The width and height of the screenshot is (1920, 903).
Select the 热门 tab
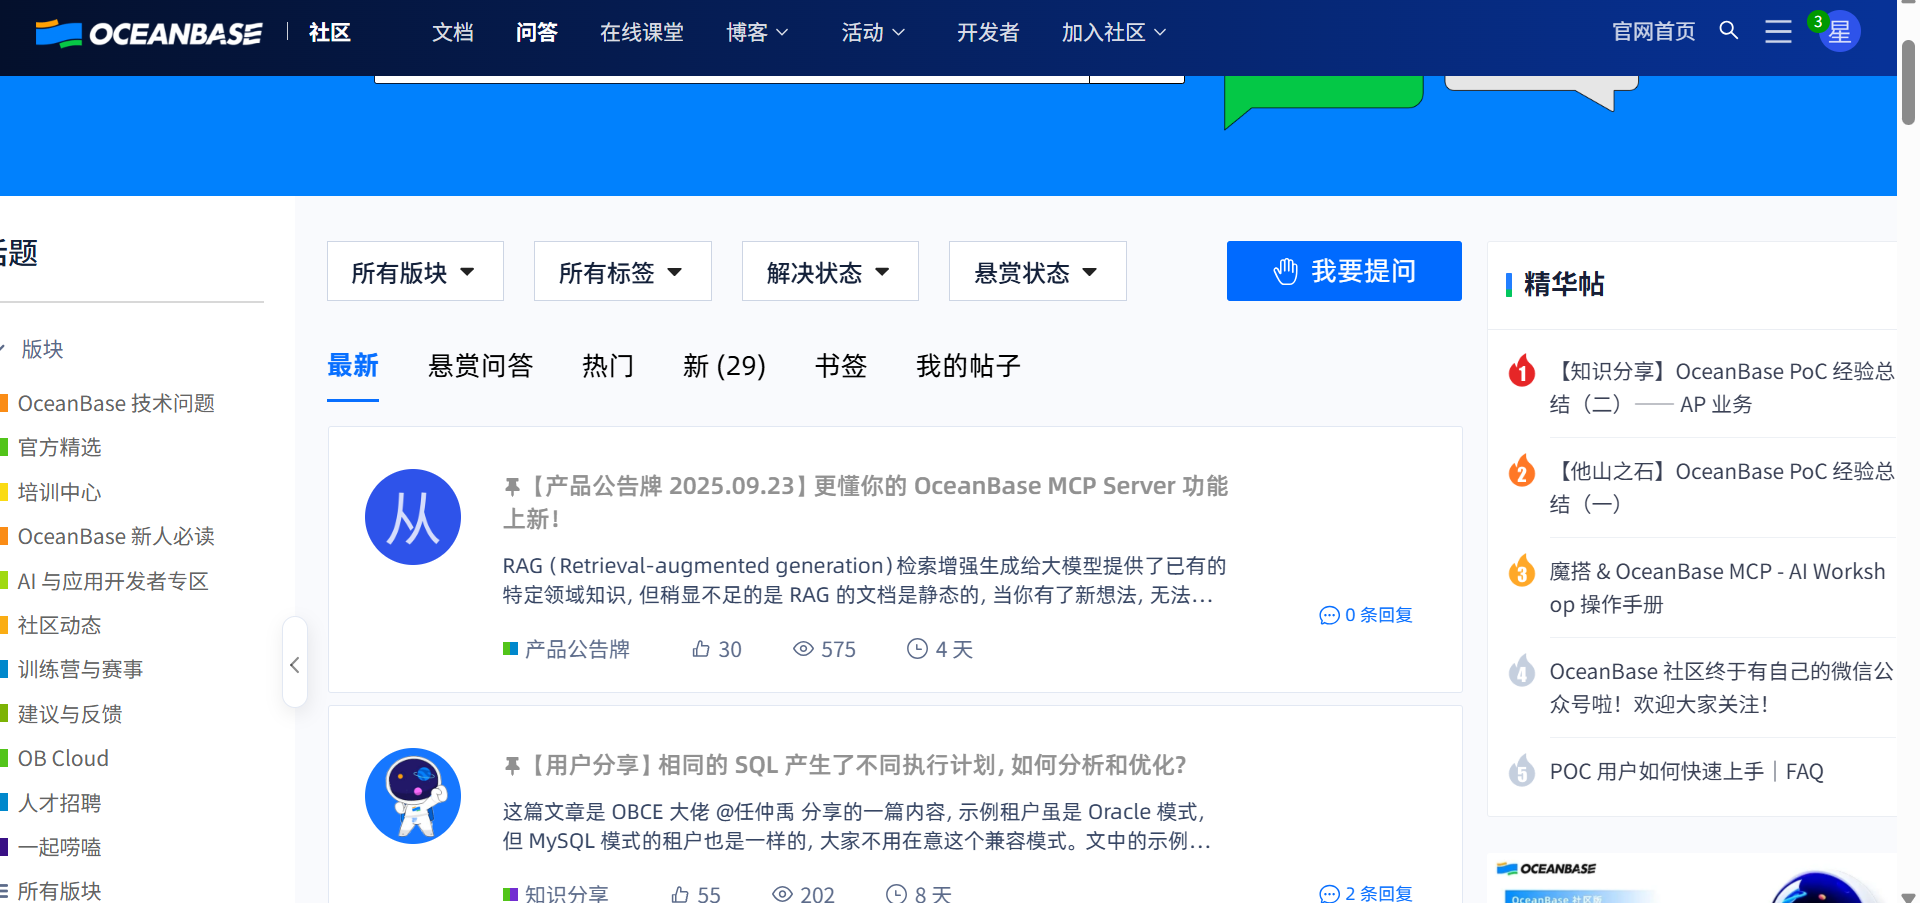click(608, 366)
